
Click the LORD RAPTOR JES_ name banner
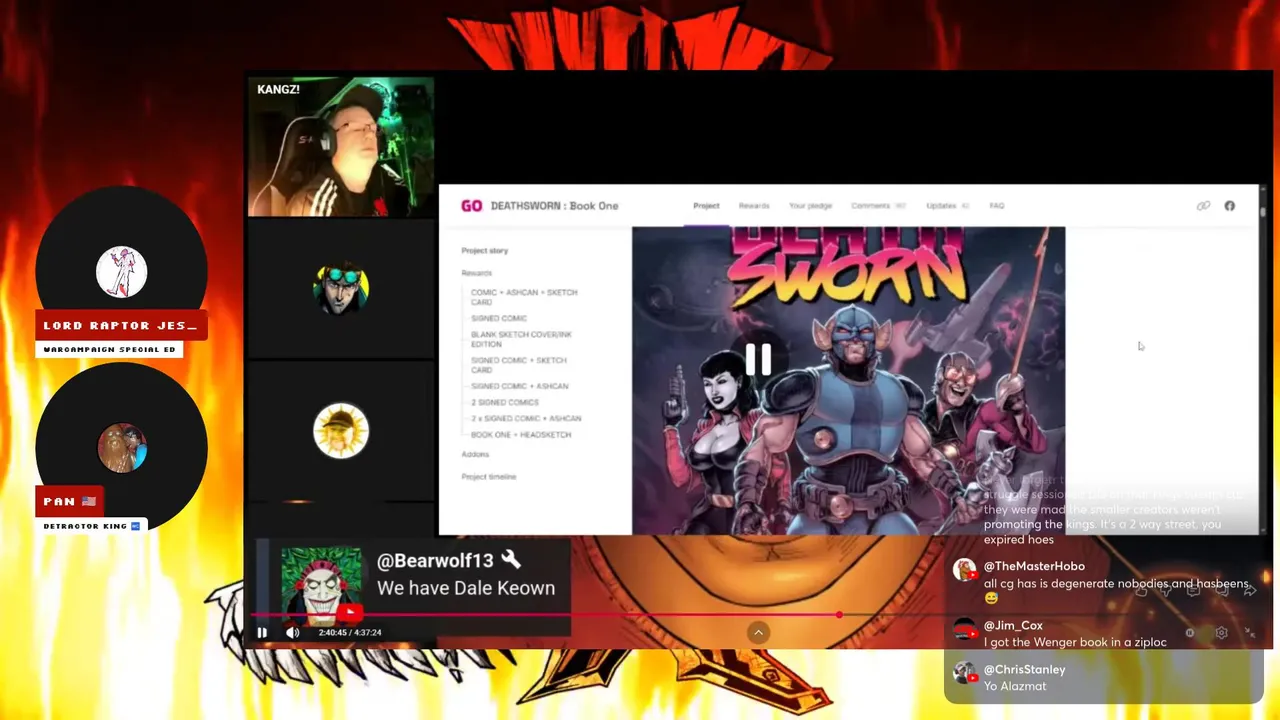[121, 325]
